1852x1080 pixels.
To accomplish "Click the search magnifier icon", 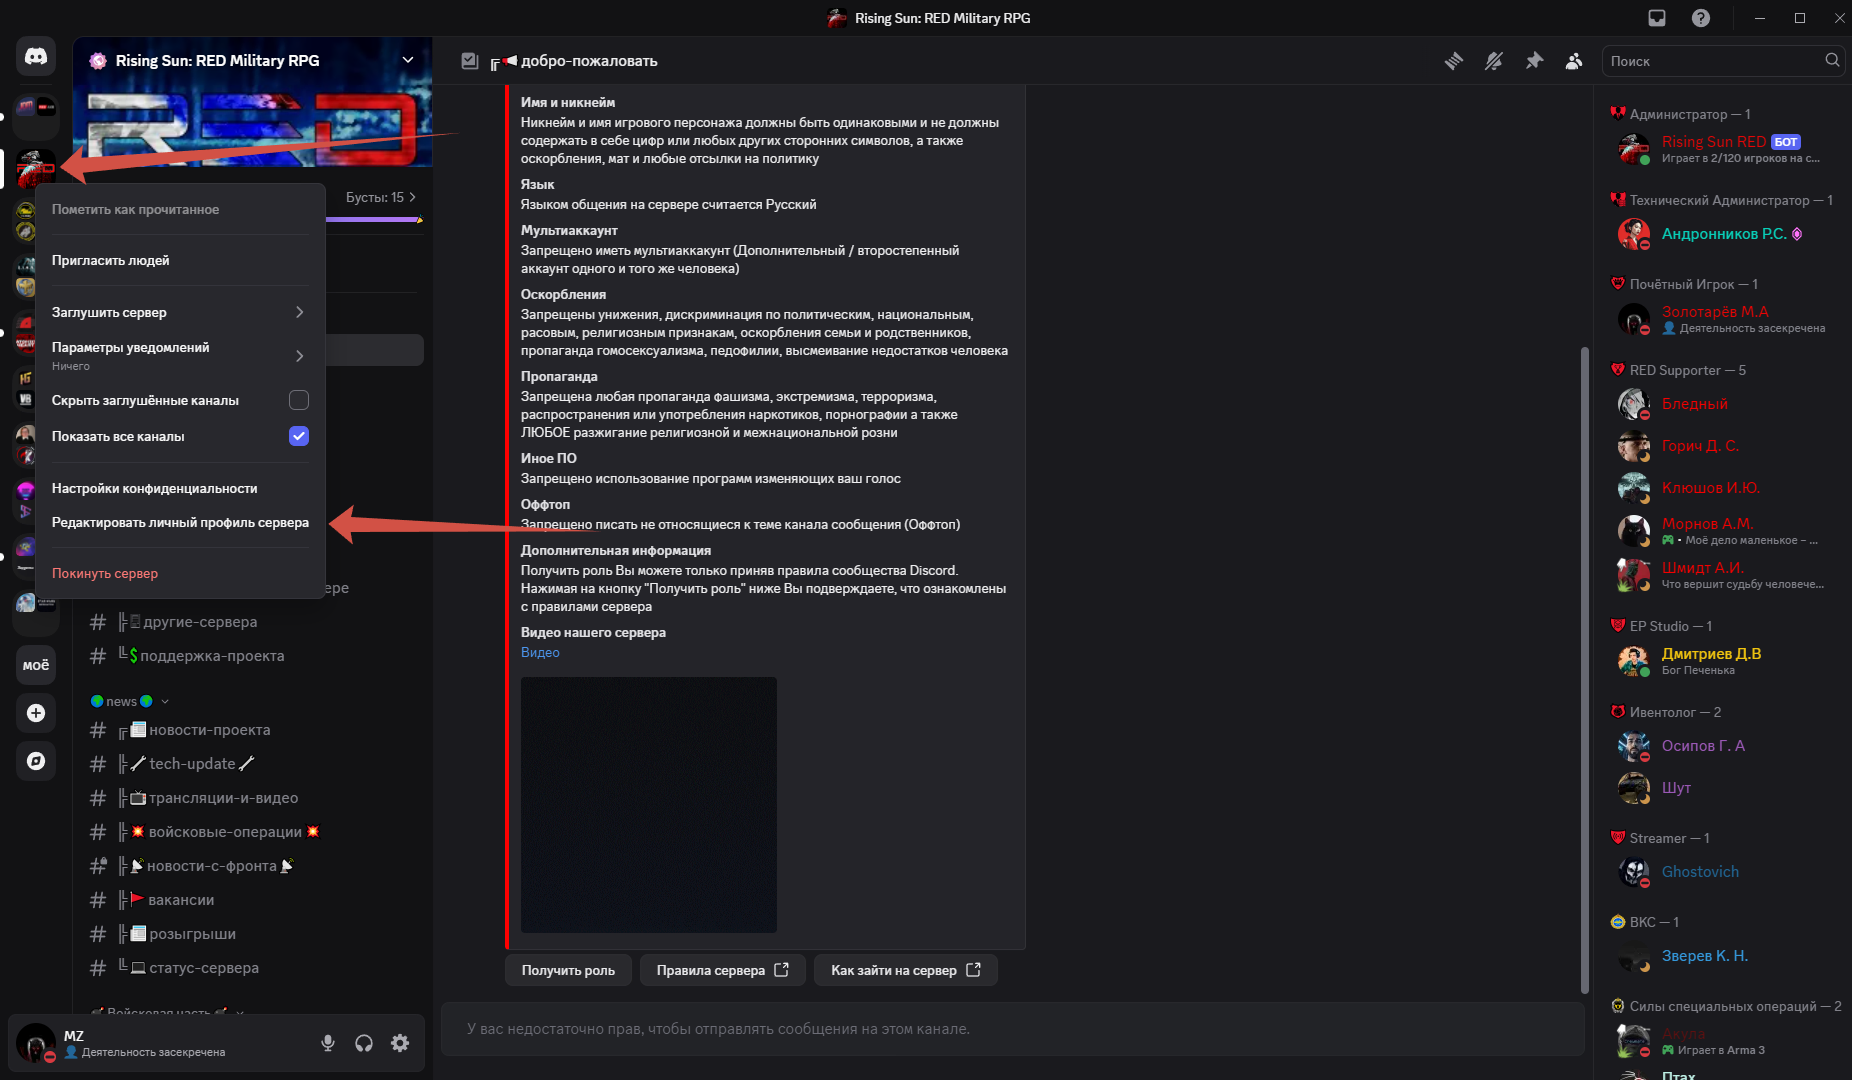I will click(1832, 61).
